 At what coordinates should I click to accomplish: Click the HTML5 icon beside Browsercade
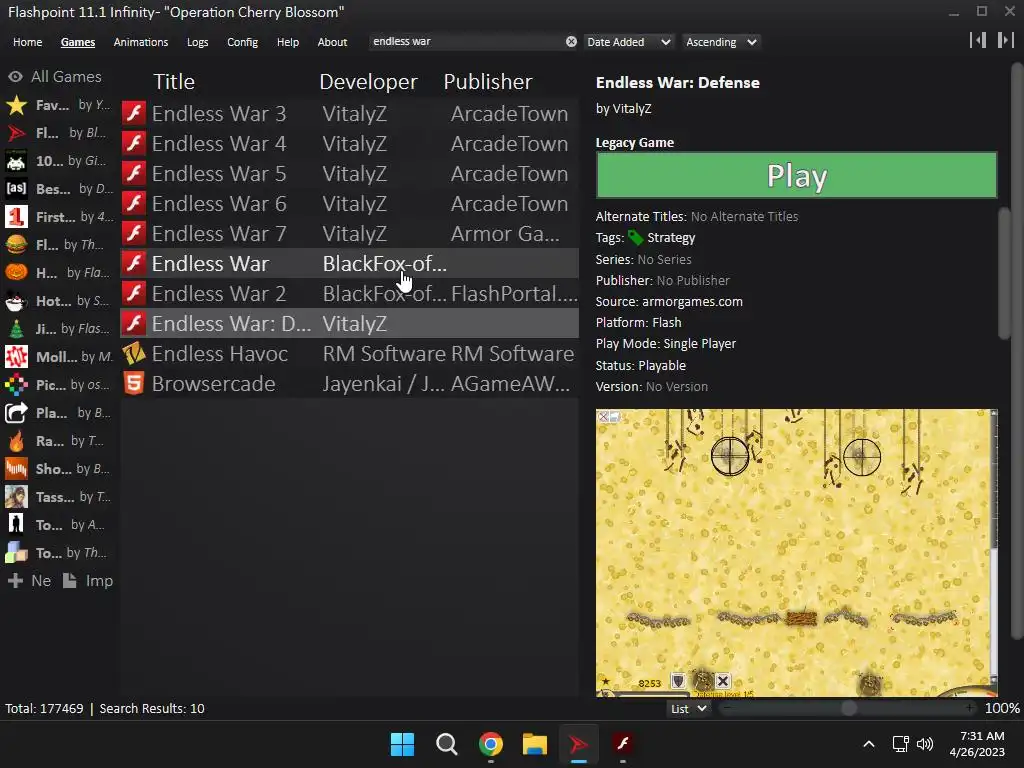[134, 383]
